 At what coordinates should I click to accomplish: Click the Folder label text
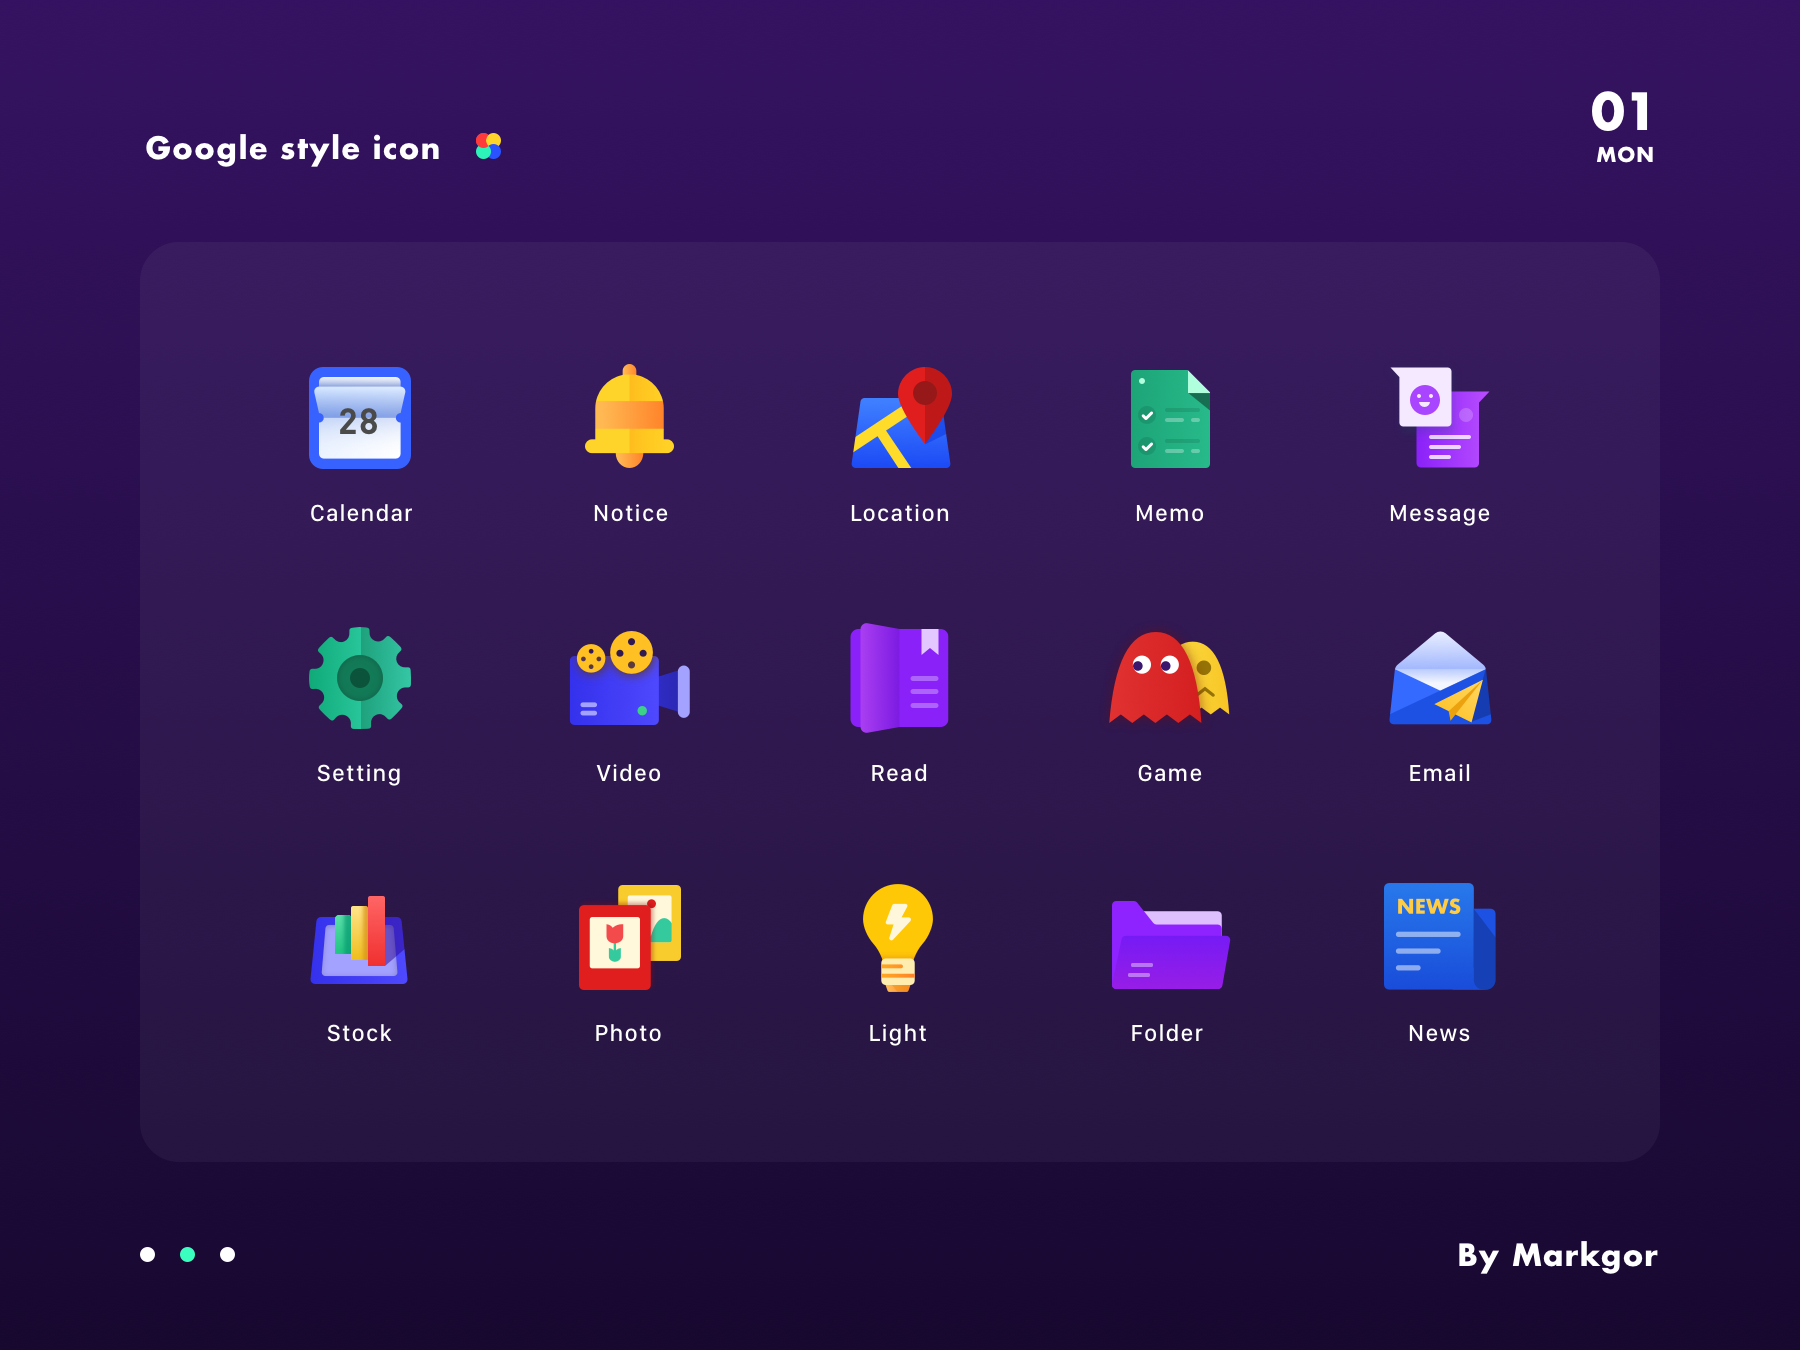(1167, 1033)
